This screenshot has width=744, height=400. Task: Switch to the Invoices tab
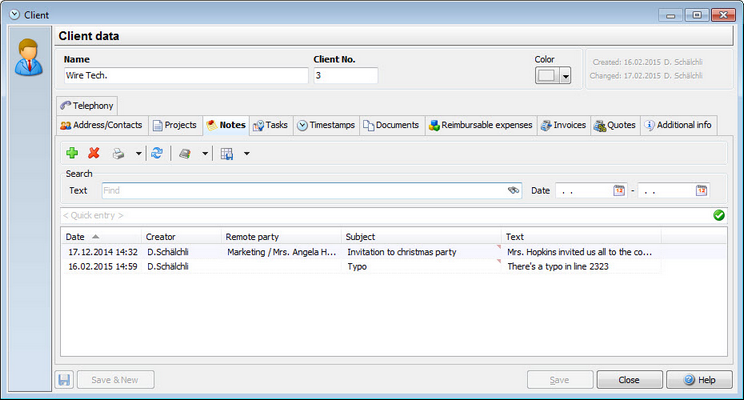563,125
